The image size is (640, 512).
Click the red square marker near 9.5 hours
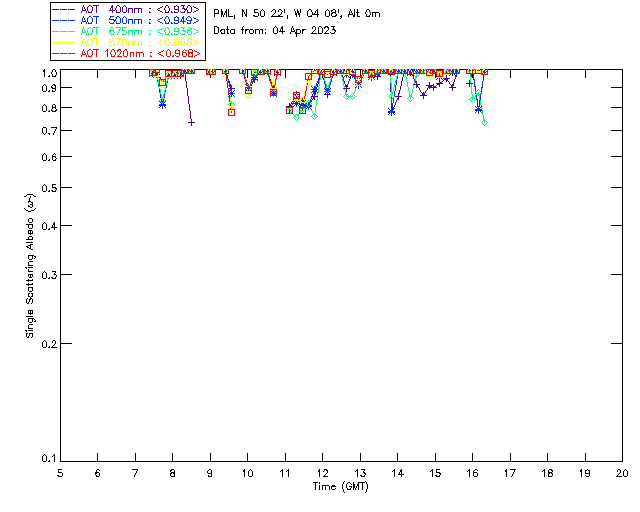[x=231, y=112]
